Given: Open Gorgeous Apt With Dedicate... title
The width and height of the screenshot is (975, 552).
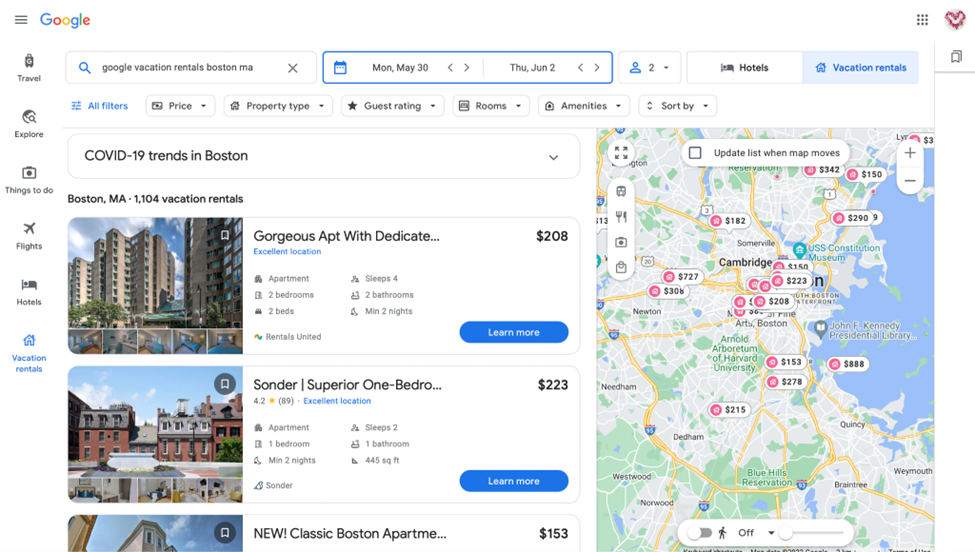Looking at the screenshot, I should tap(346, 236).
